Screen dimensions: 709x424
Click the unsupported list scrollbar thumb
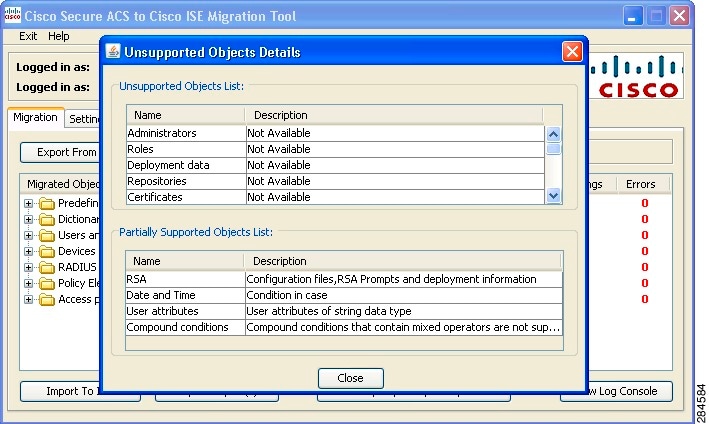[553, 149]
